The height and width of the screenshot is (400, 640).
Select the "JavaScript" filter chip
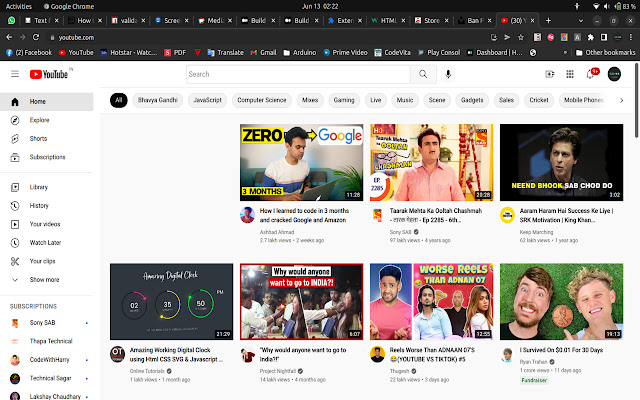[207, 100]
